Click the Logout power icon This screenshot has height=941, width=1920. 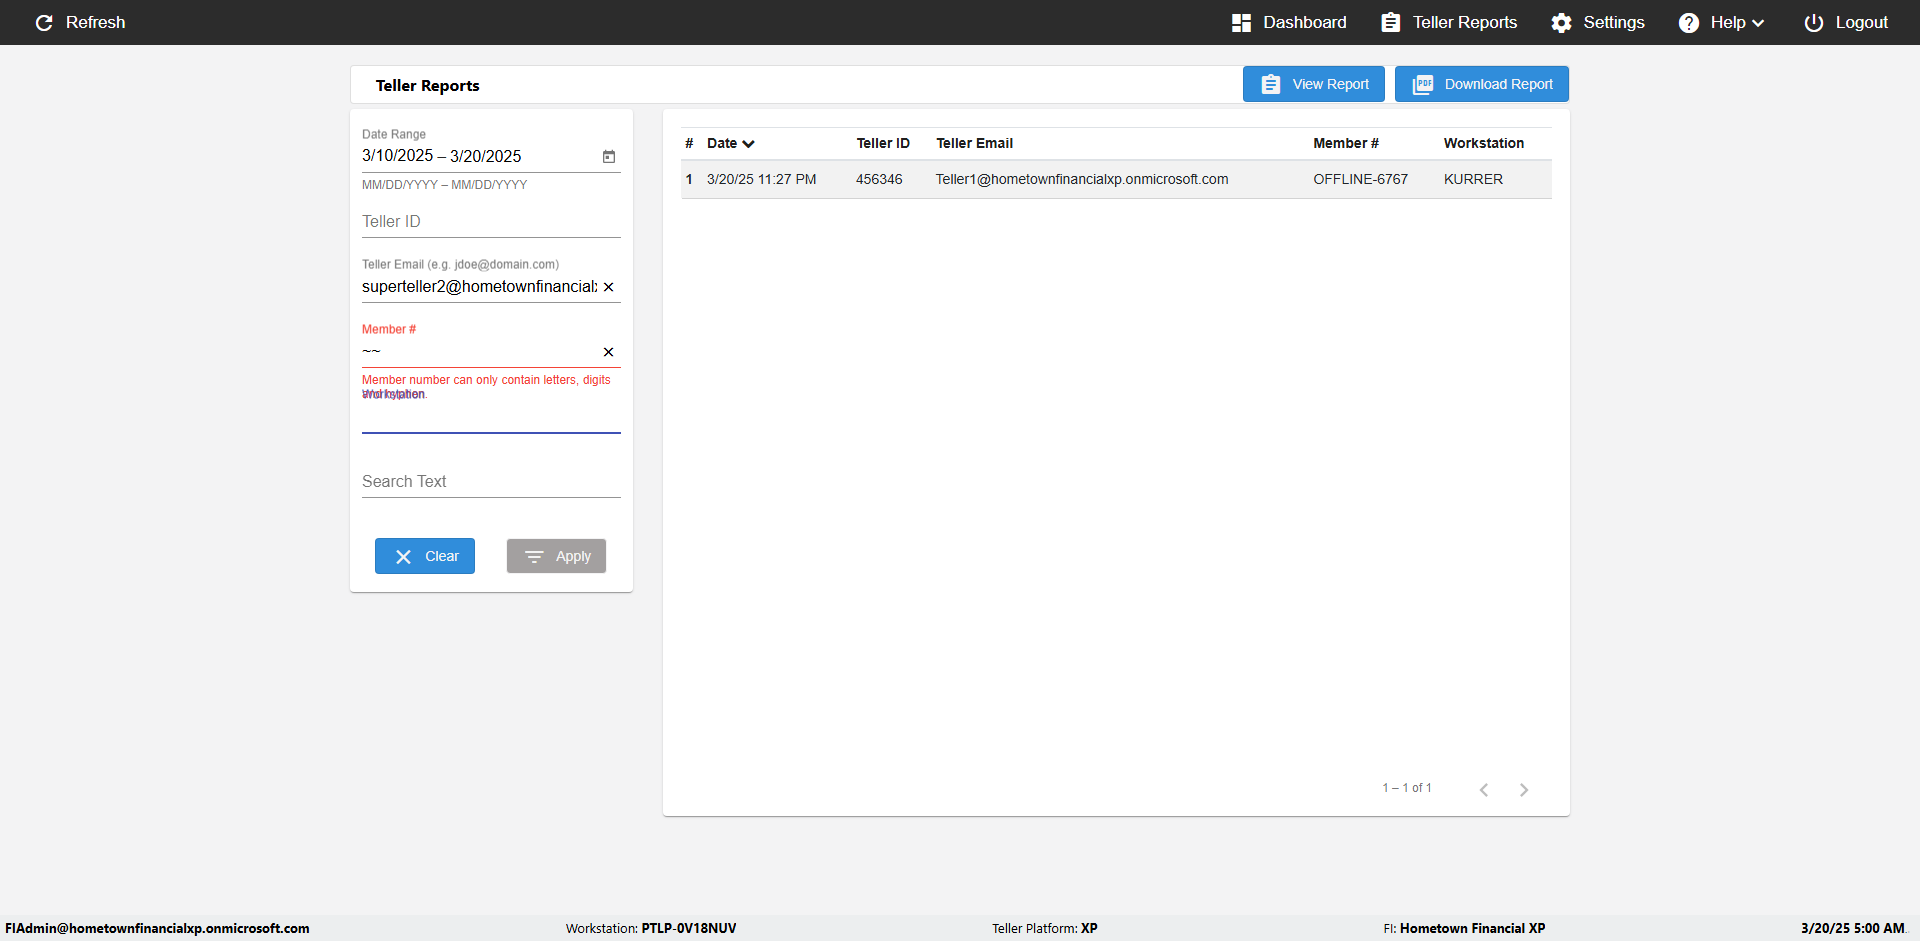(x=1814, y=23)
